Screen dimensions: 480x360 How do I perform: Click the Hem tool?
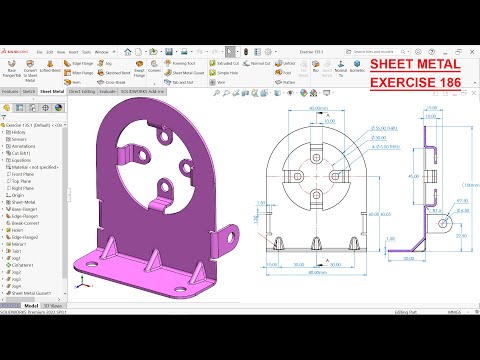click(x=72, y=82)
